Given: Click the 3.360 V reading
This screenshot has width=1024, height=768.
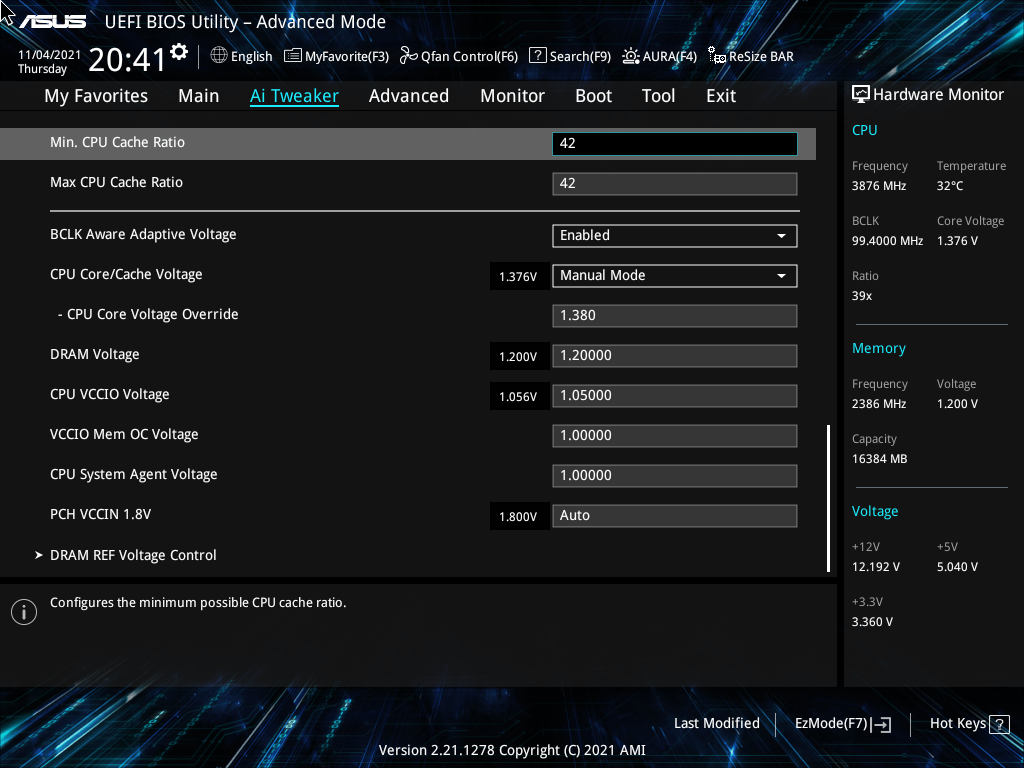Looking at the screenshot, I should (x=872, y=622).
